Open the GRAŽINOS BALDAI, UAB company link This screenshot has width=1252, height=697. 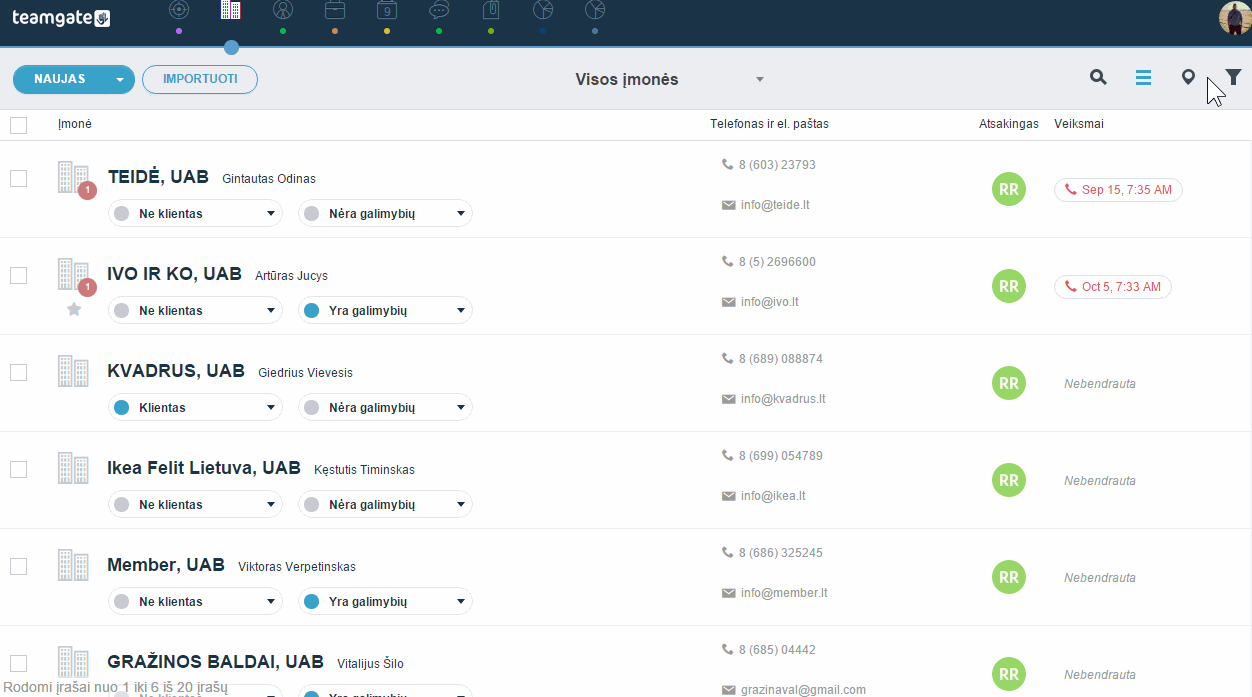[215, 662]
